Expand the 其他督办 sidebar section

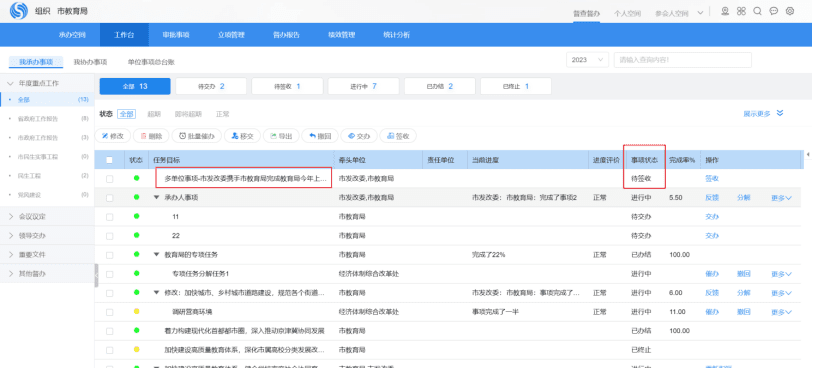tap(10, 273)
